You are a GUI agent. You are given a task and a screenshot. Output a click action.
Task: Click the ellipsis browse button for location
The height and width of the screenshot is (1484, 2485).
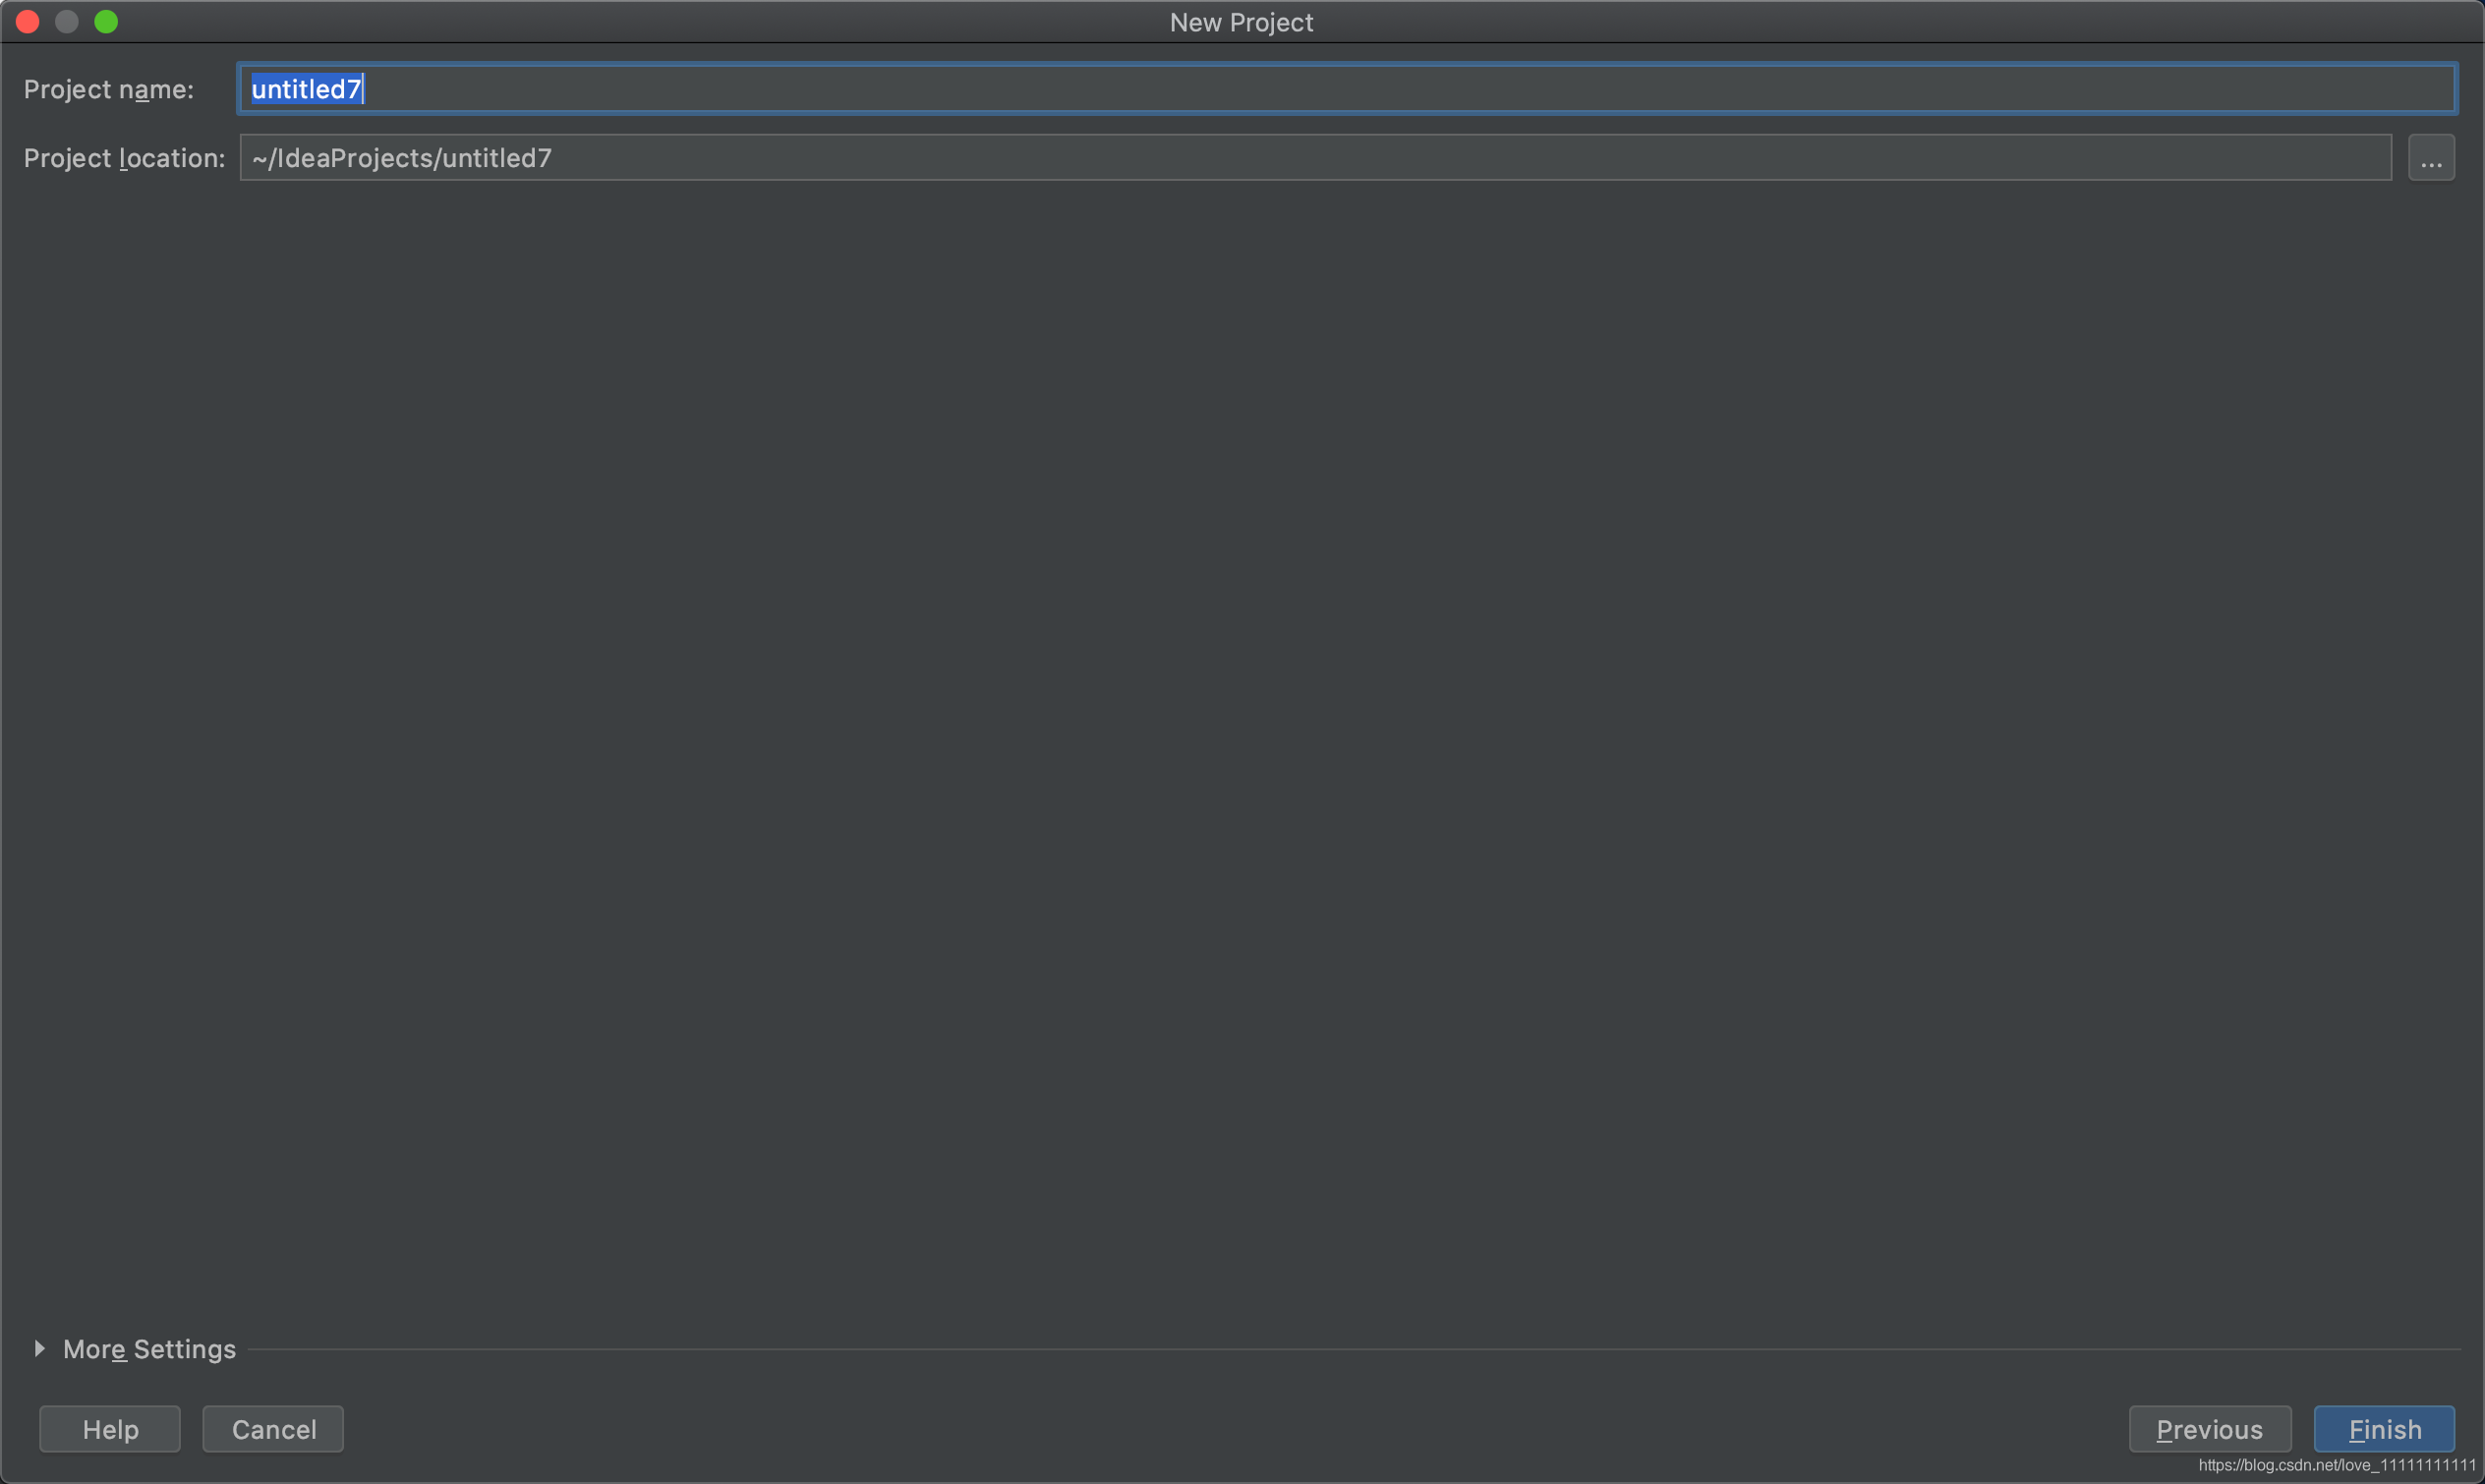click(x=2432, y=157)
